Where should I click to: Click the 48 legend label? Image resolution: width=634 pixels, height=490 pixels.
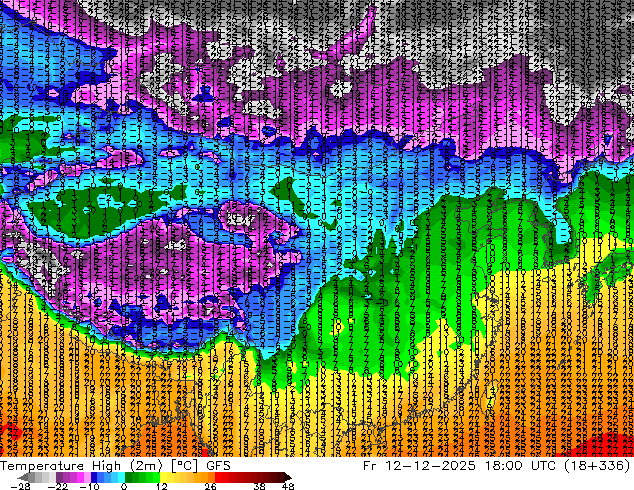288,486
